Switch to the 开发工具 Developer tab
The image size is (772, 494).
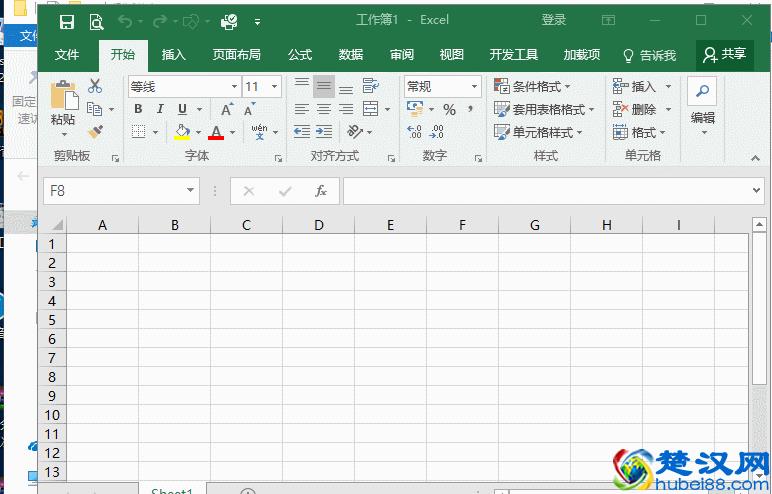(514, 55)
